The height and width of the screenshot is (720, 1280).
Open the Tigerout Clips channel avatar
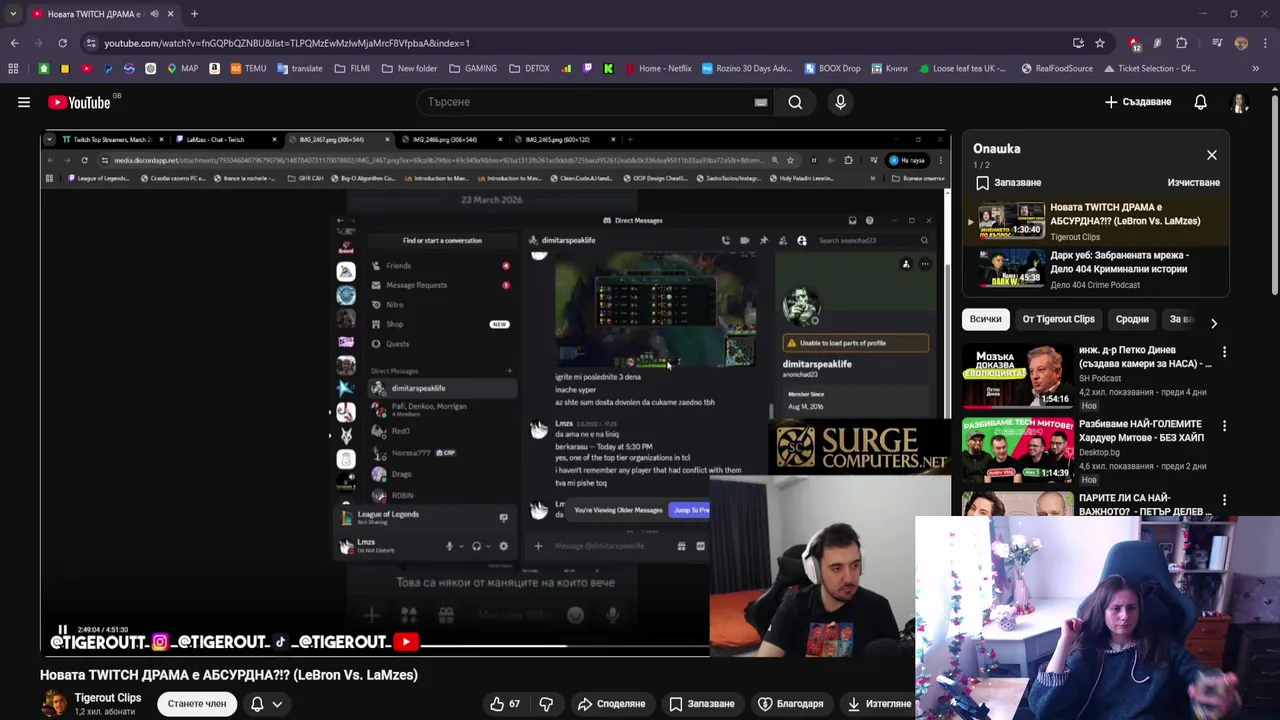point(54,703)
